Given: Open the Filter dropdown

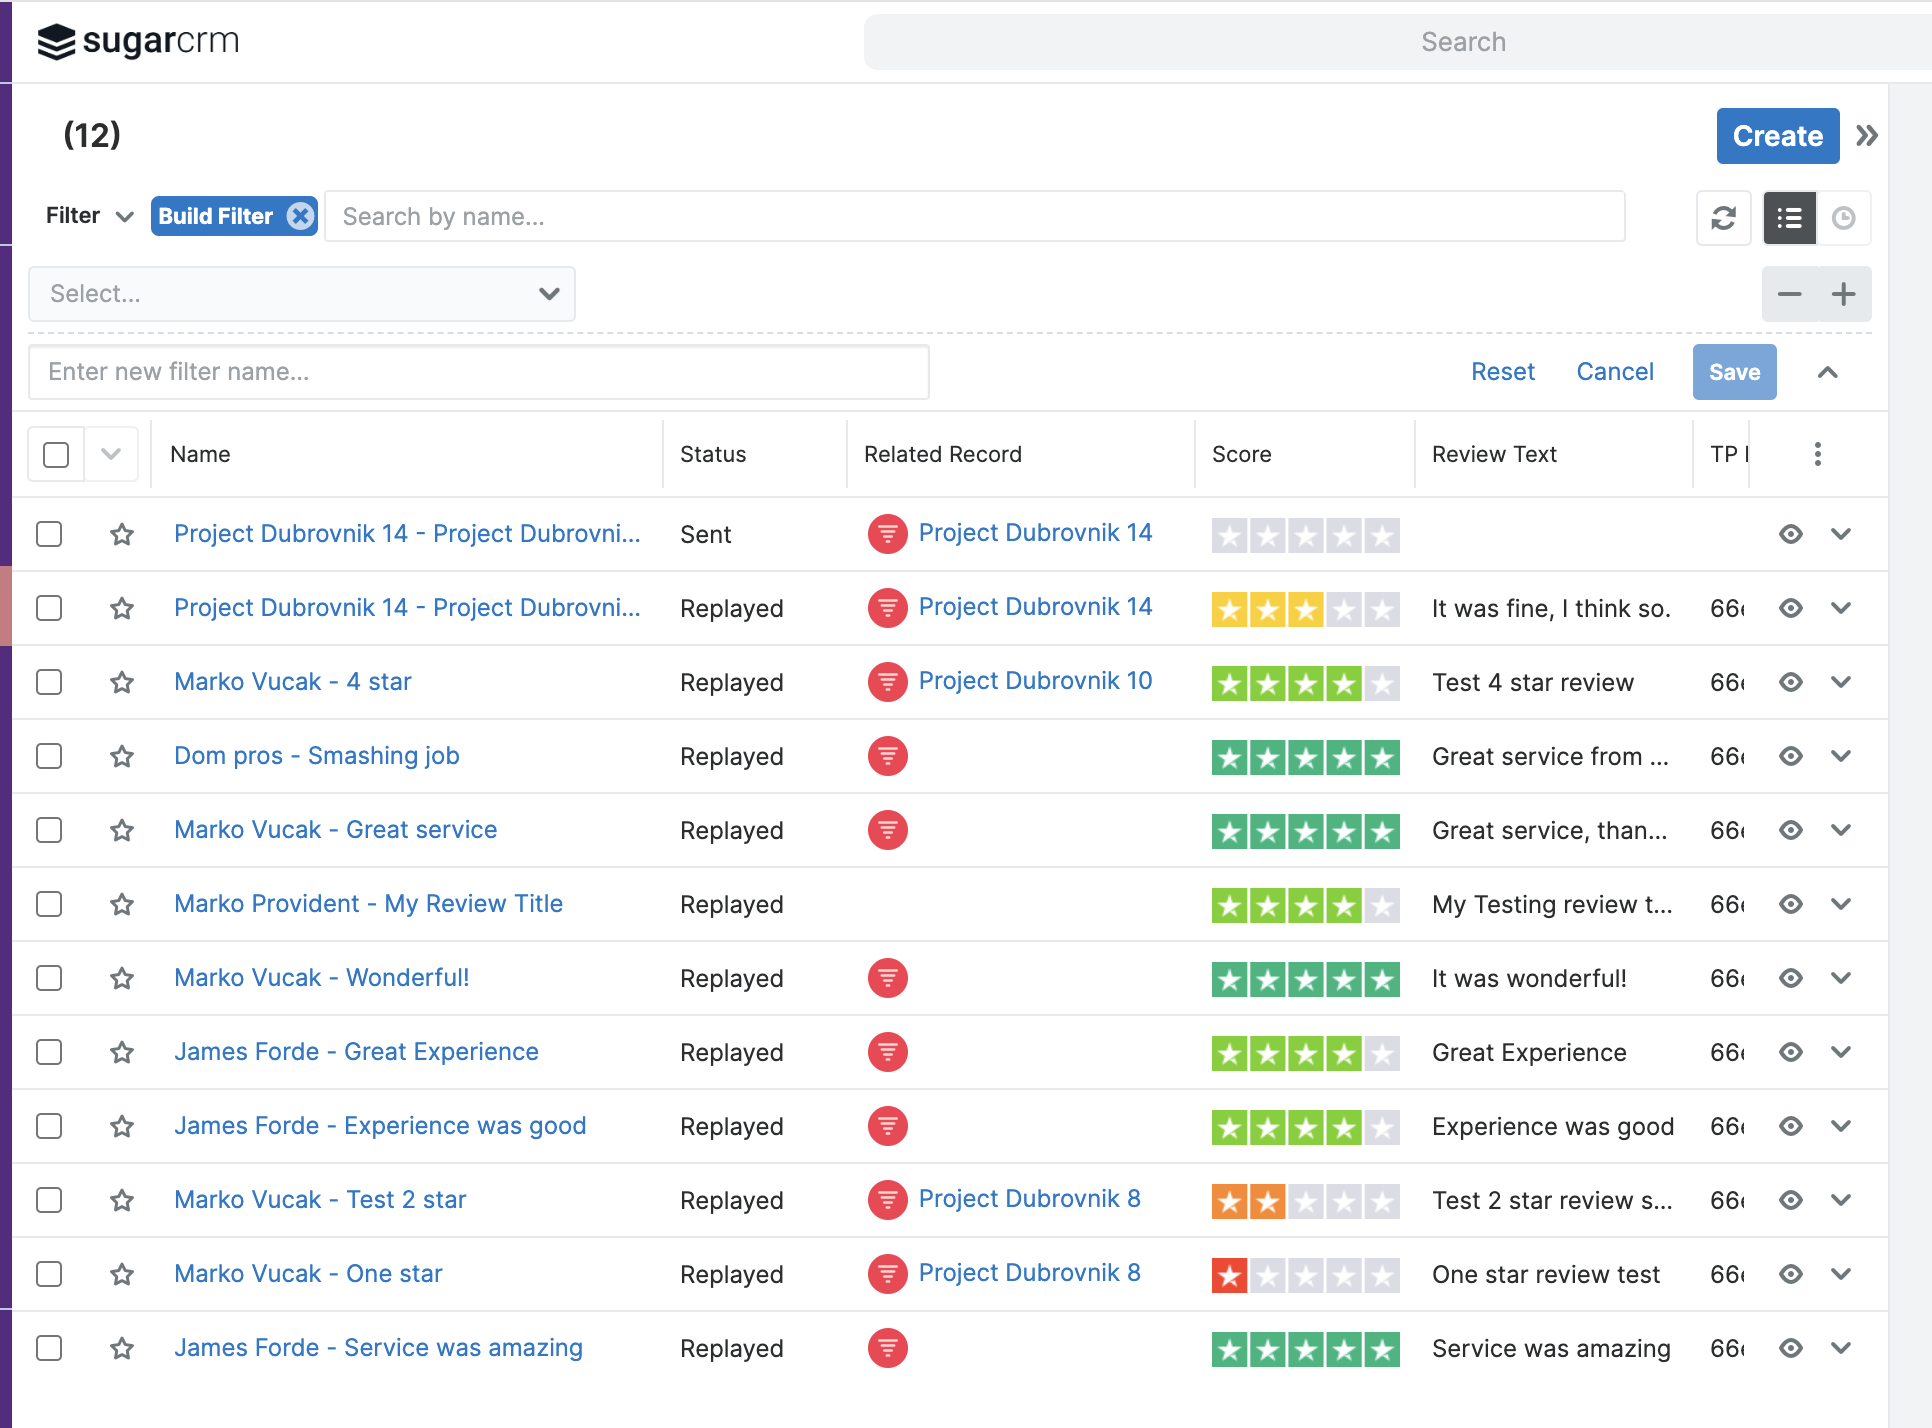Looking at the screenshot, I should coord(89,216).
